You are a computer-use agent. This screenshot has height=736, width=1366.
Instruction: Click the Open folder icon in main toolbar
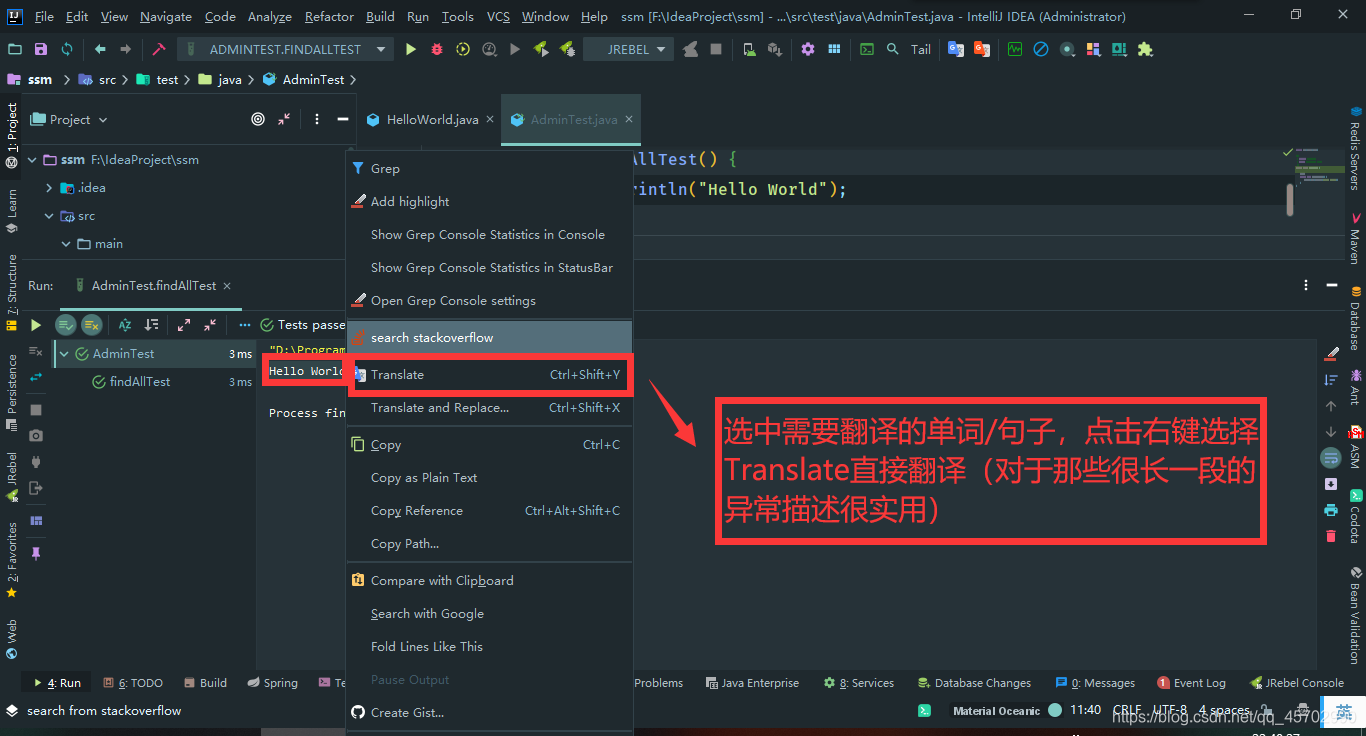pos(14,49)
